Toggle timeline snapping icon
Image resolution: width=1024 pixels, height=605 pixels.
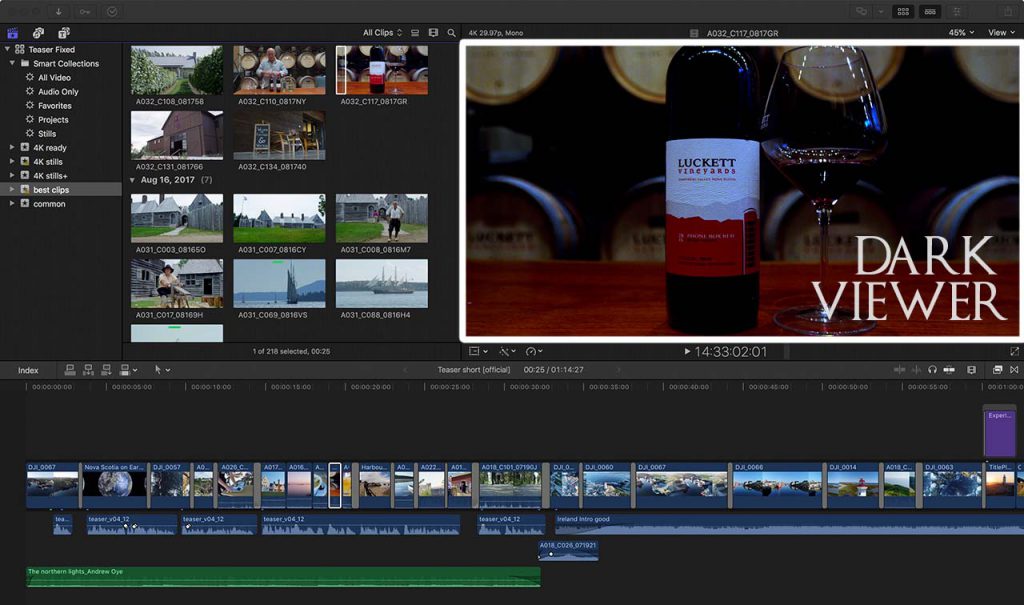(949, 370)
